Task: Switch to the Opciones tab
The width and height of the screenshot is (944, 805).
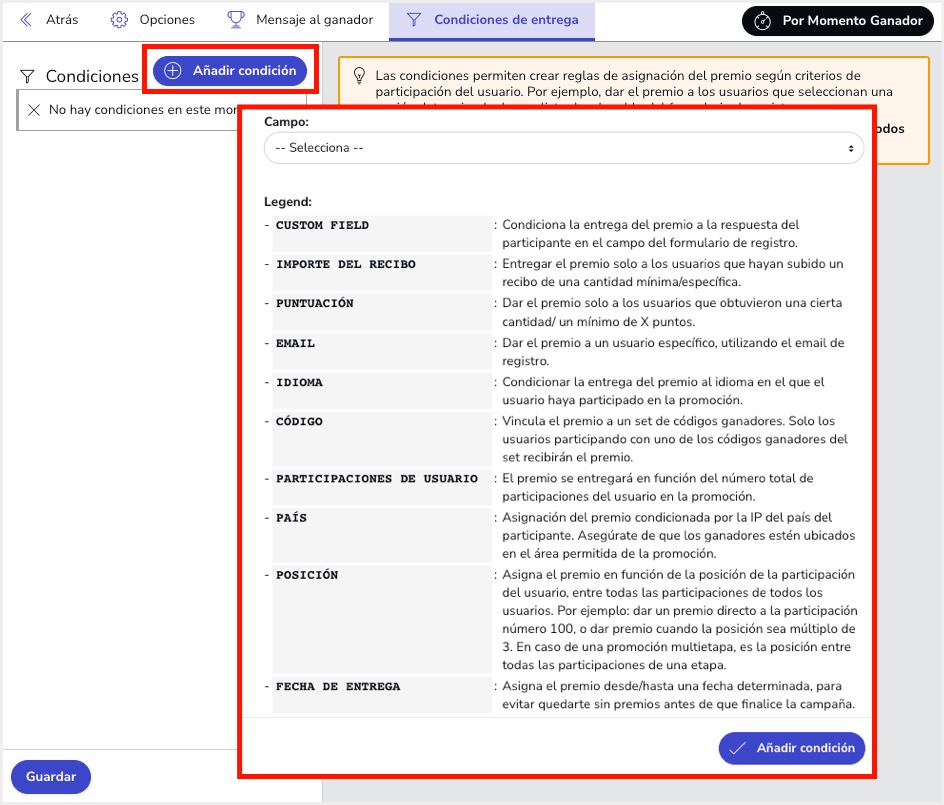Action: click(166, 20)
